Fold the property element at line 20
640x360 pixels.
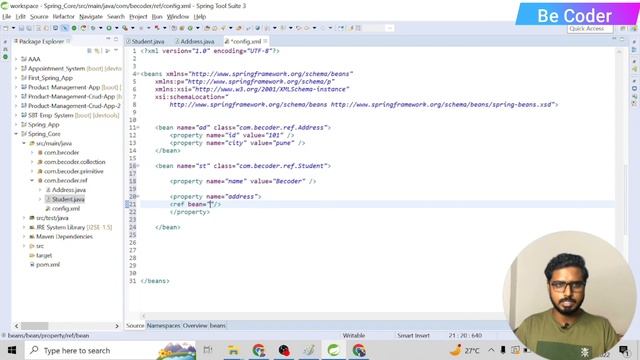pyautogui.click(x=138, y=197)
